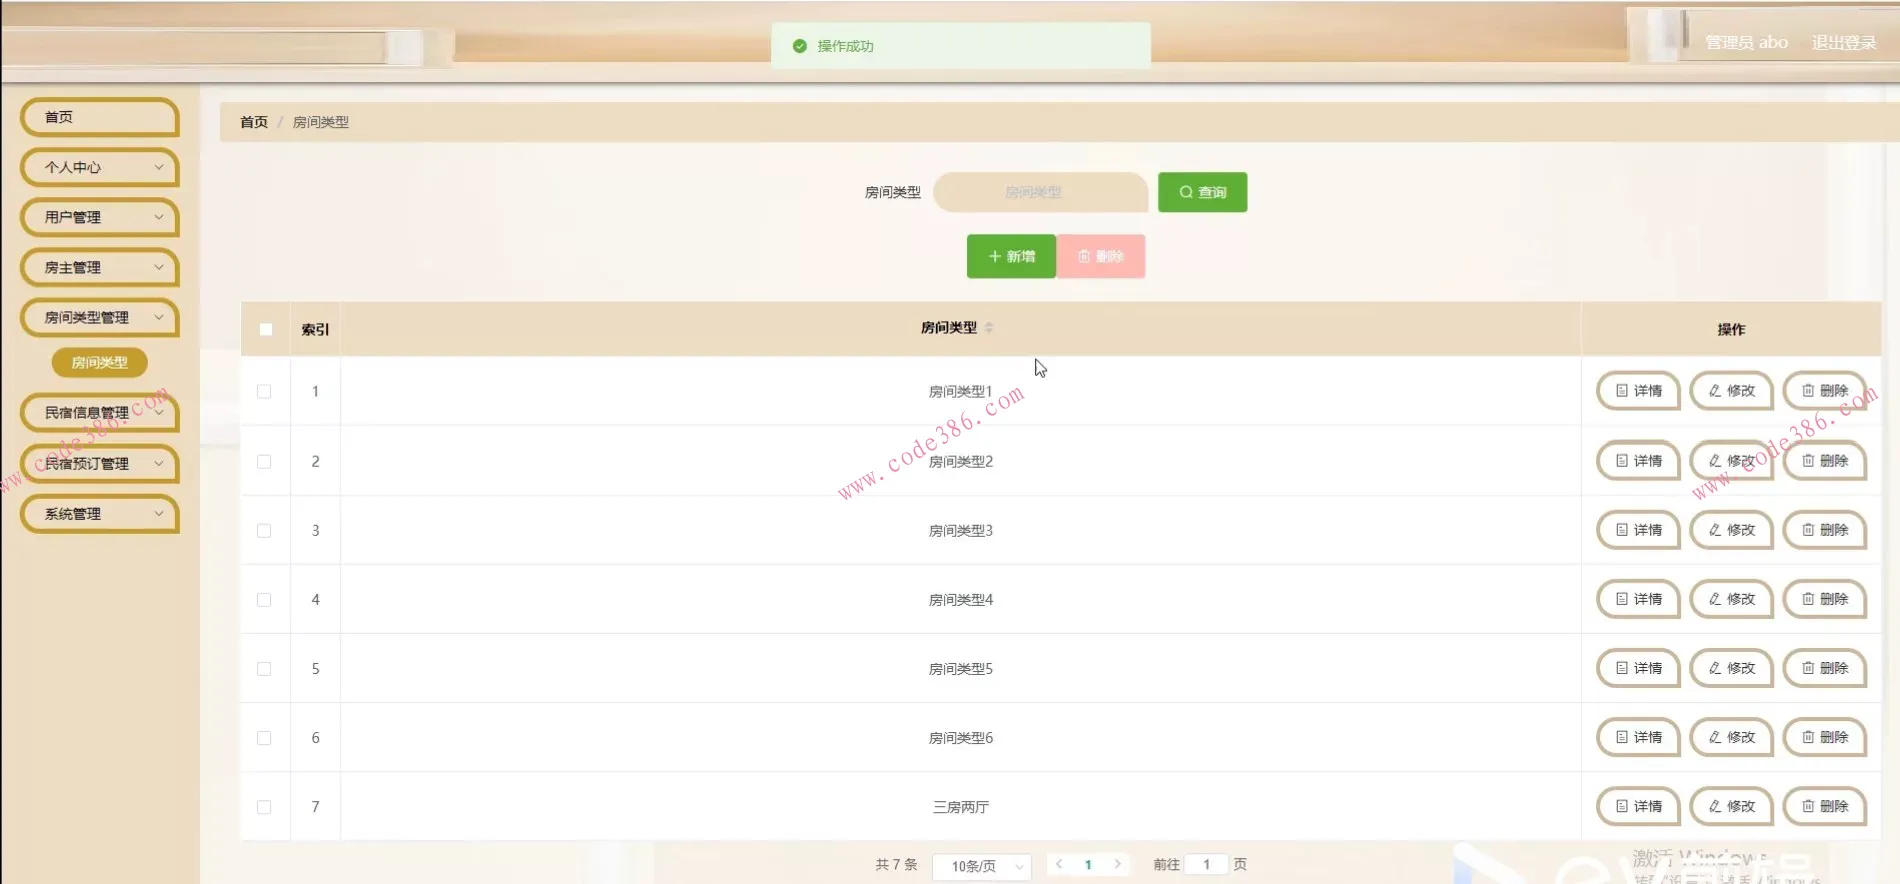1900x884 pixels.
Task: Click the 房间类型5 table cell
Action: click(960, 668)
